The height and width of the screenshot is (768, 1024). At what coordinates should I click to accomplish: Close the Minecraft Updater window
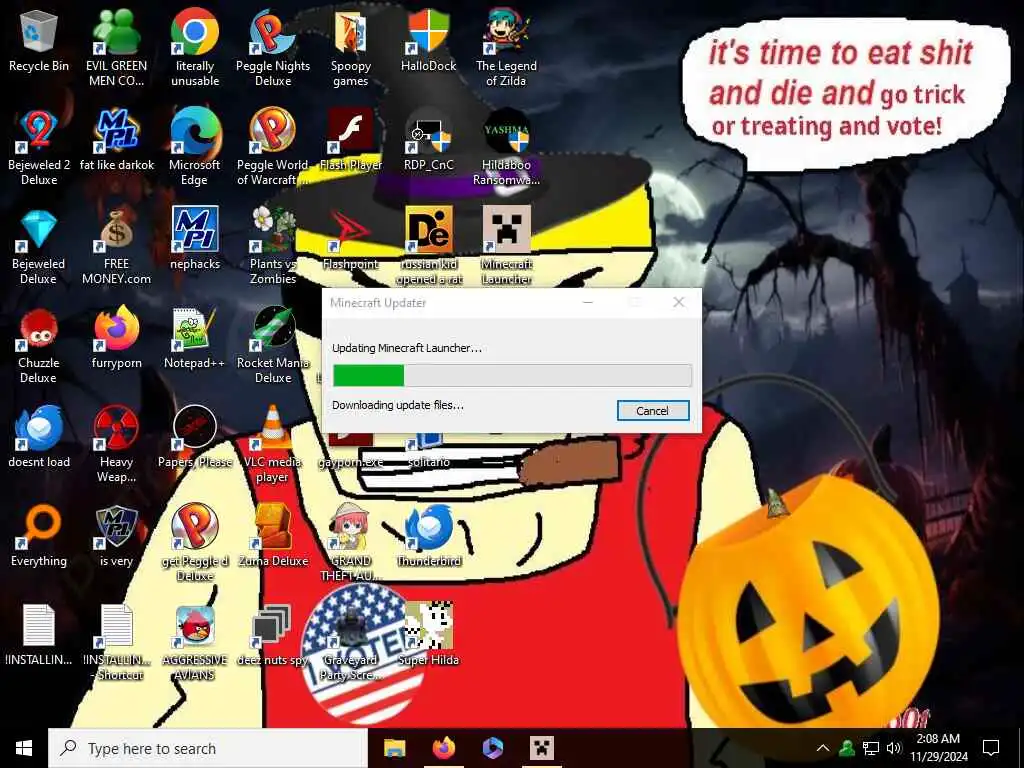click(x=679, y=302)
